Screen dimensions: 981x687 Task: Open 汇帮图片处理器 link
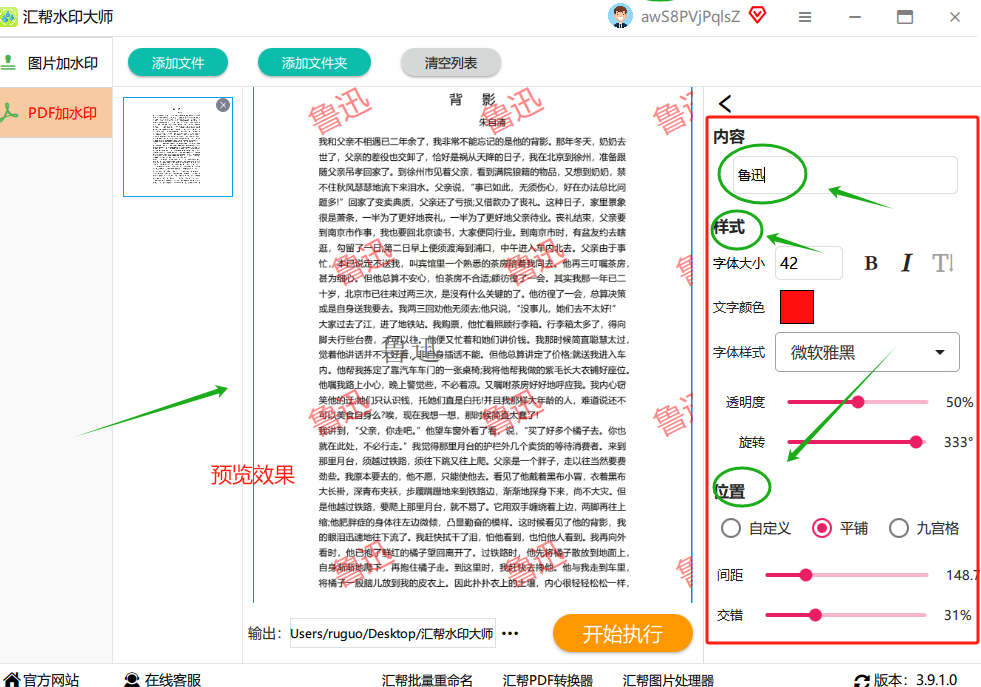pyautogui.click(x=668, y=680)
